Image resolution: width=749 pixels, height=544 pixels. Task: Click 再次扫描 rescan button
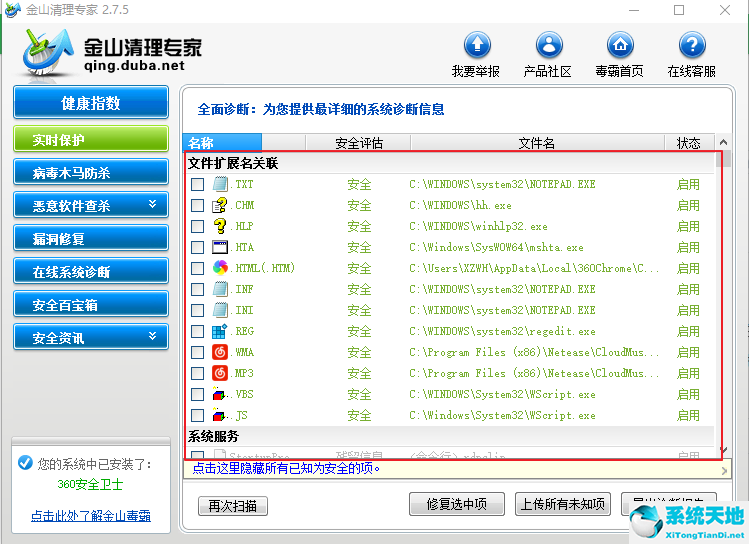[x=233, y=506]
